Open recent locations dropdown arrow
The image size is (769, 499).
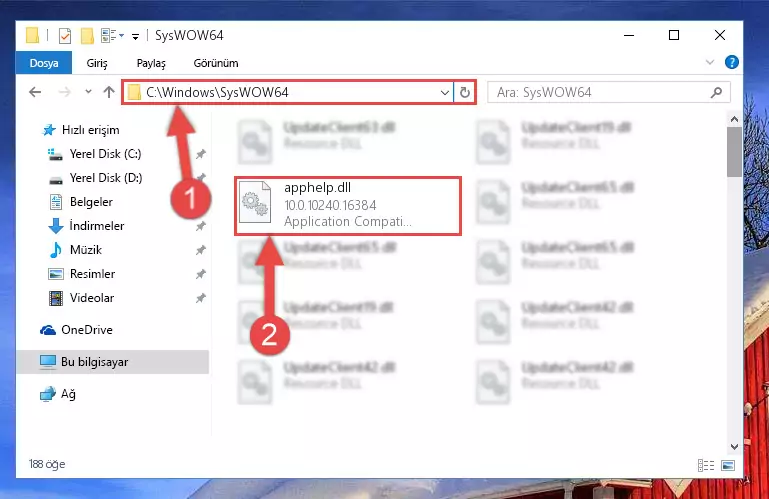coord(88,91)
